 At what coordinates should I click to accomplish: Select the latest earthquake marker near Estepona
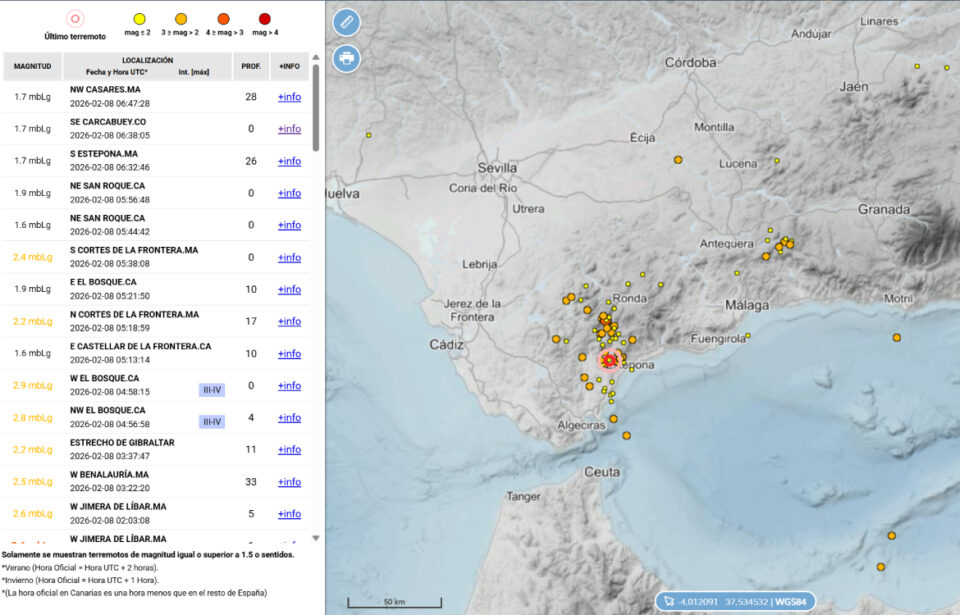609,359
